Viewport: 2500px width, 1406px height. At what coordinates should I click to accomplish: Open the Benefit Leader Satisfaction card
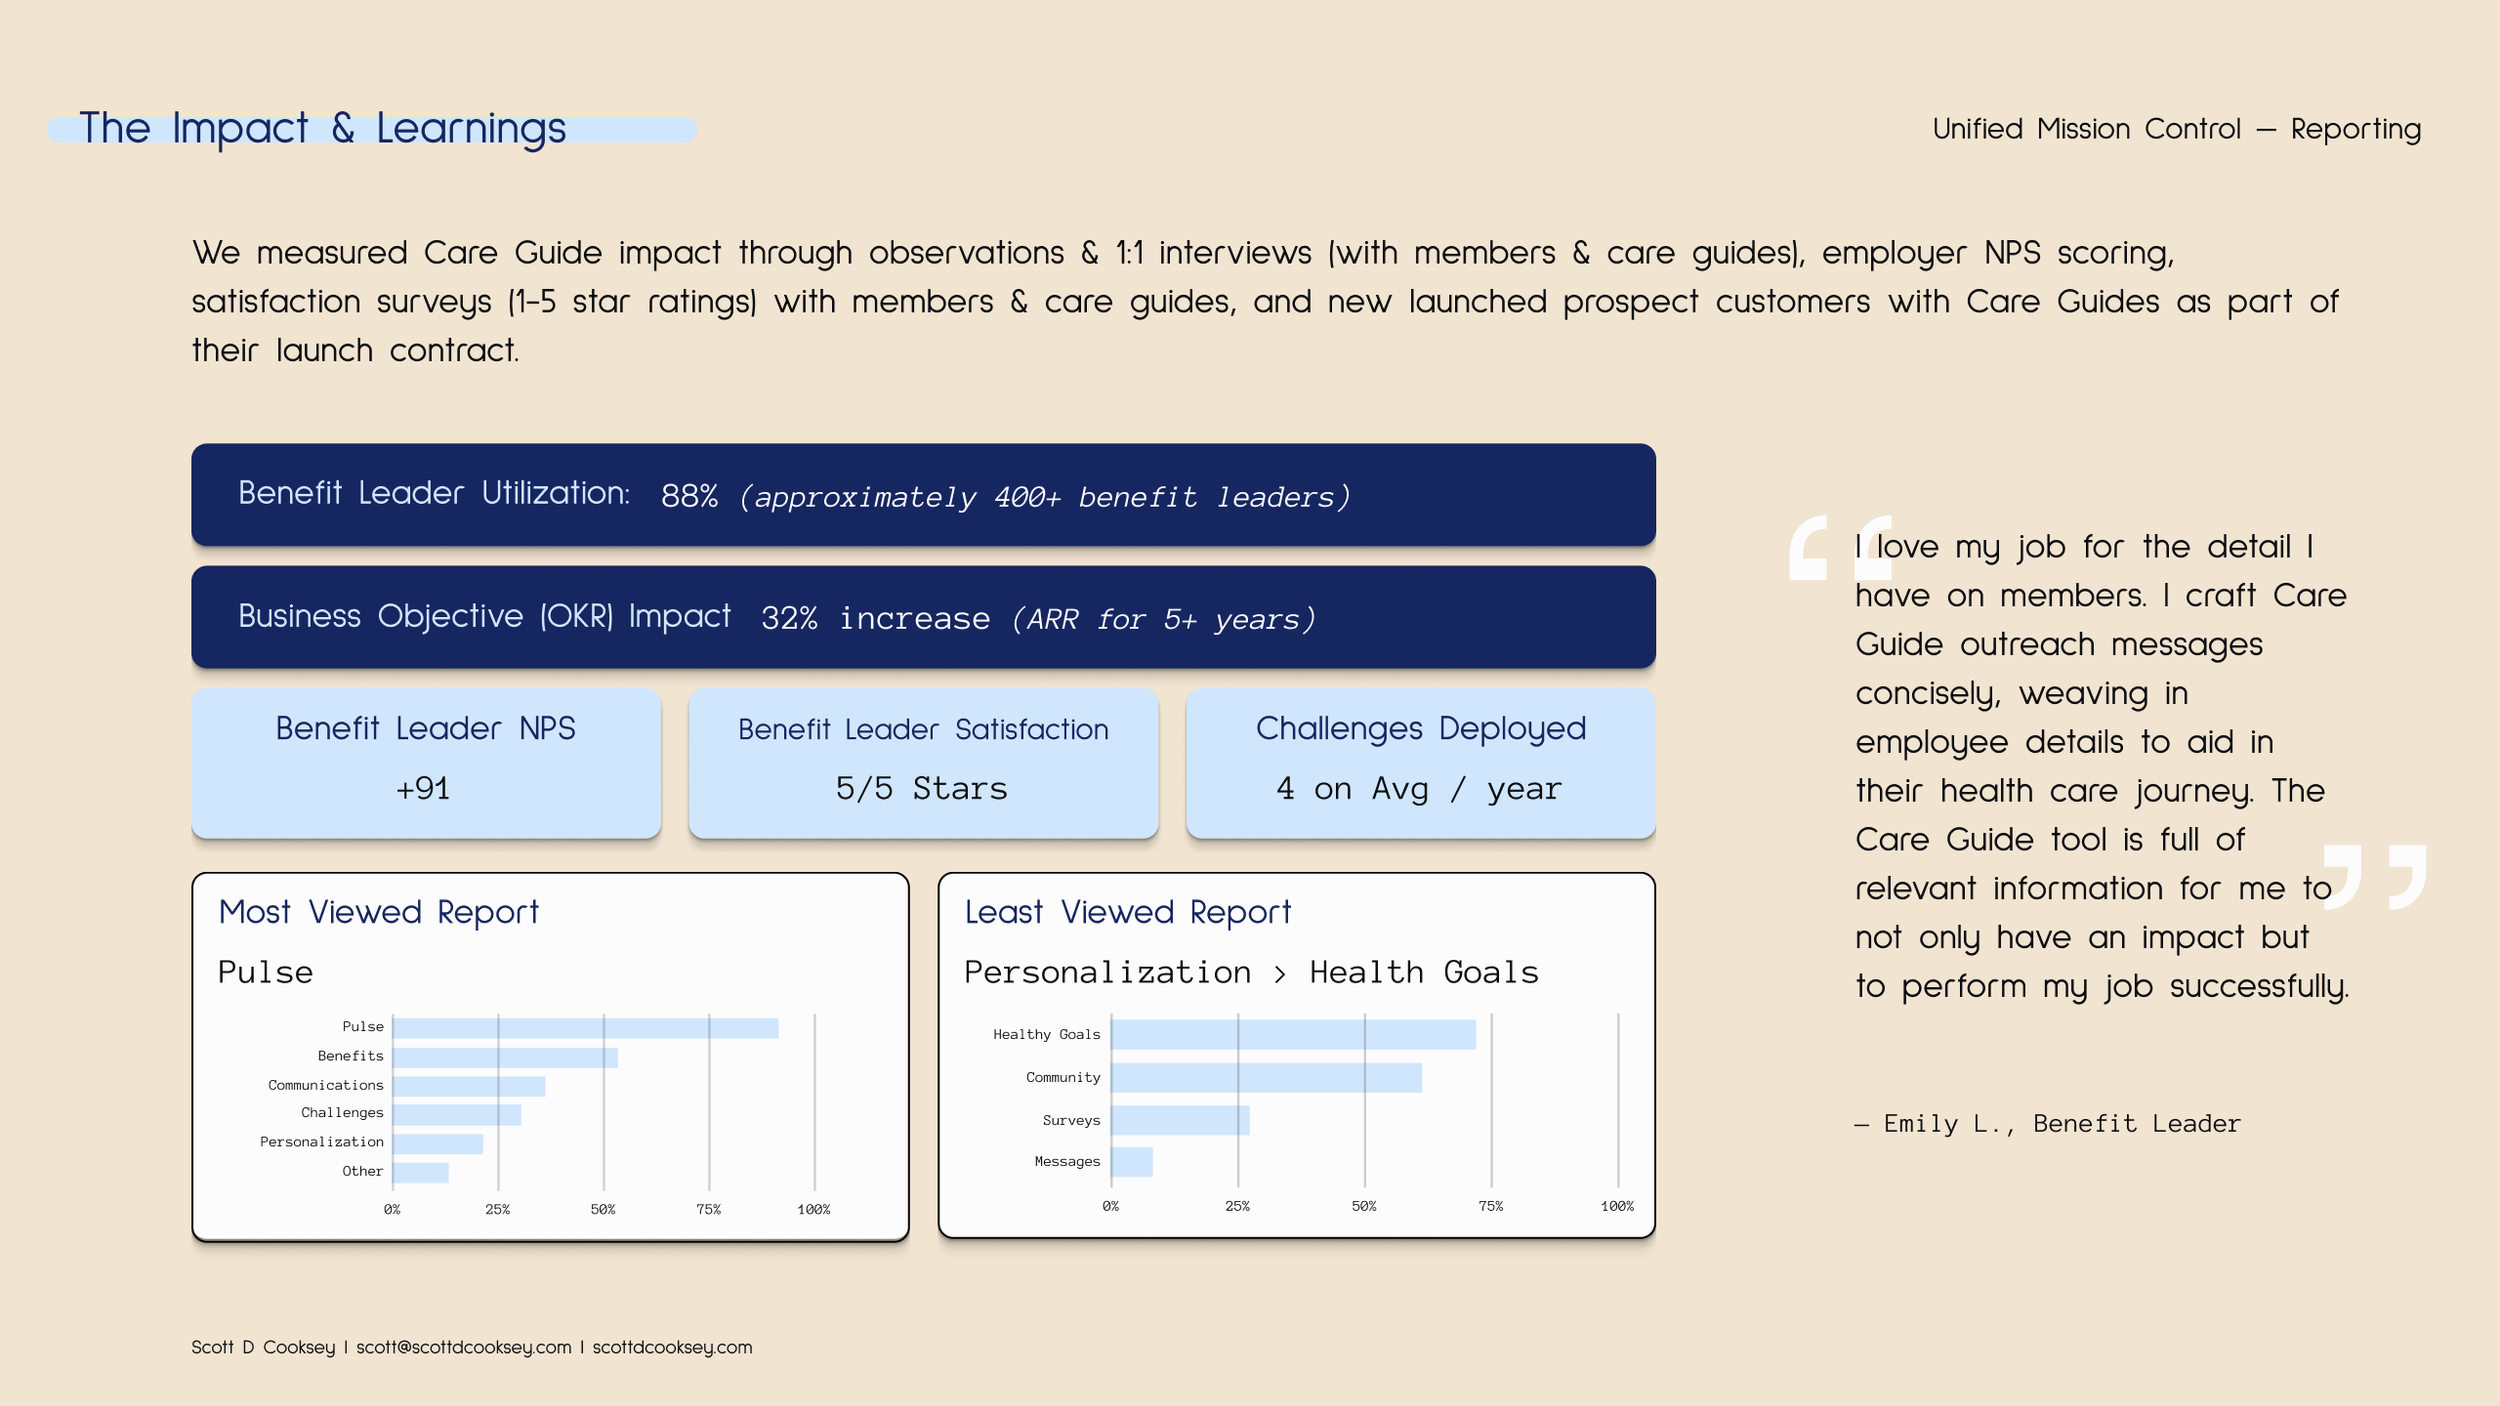tap(922, 762)
